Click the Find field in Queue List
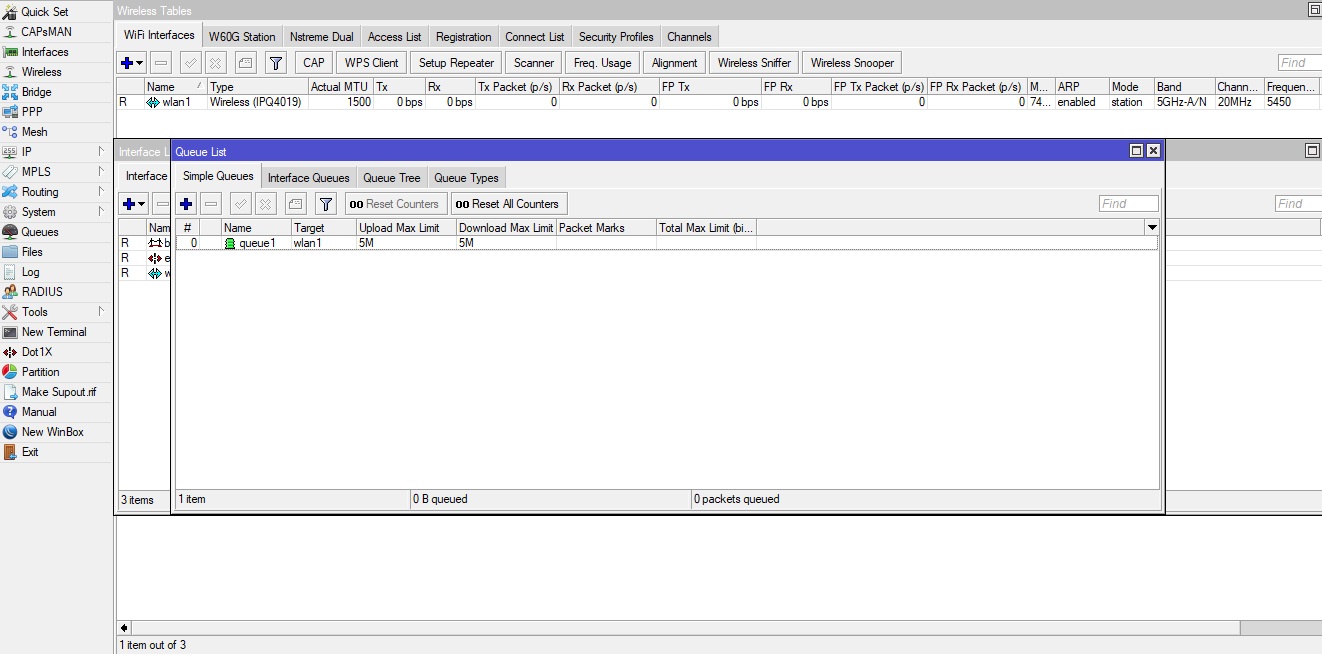Viewport: 1322px width, 654px height. tap(1128, 204)
